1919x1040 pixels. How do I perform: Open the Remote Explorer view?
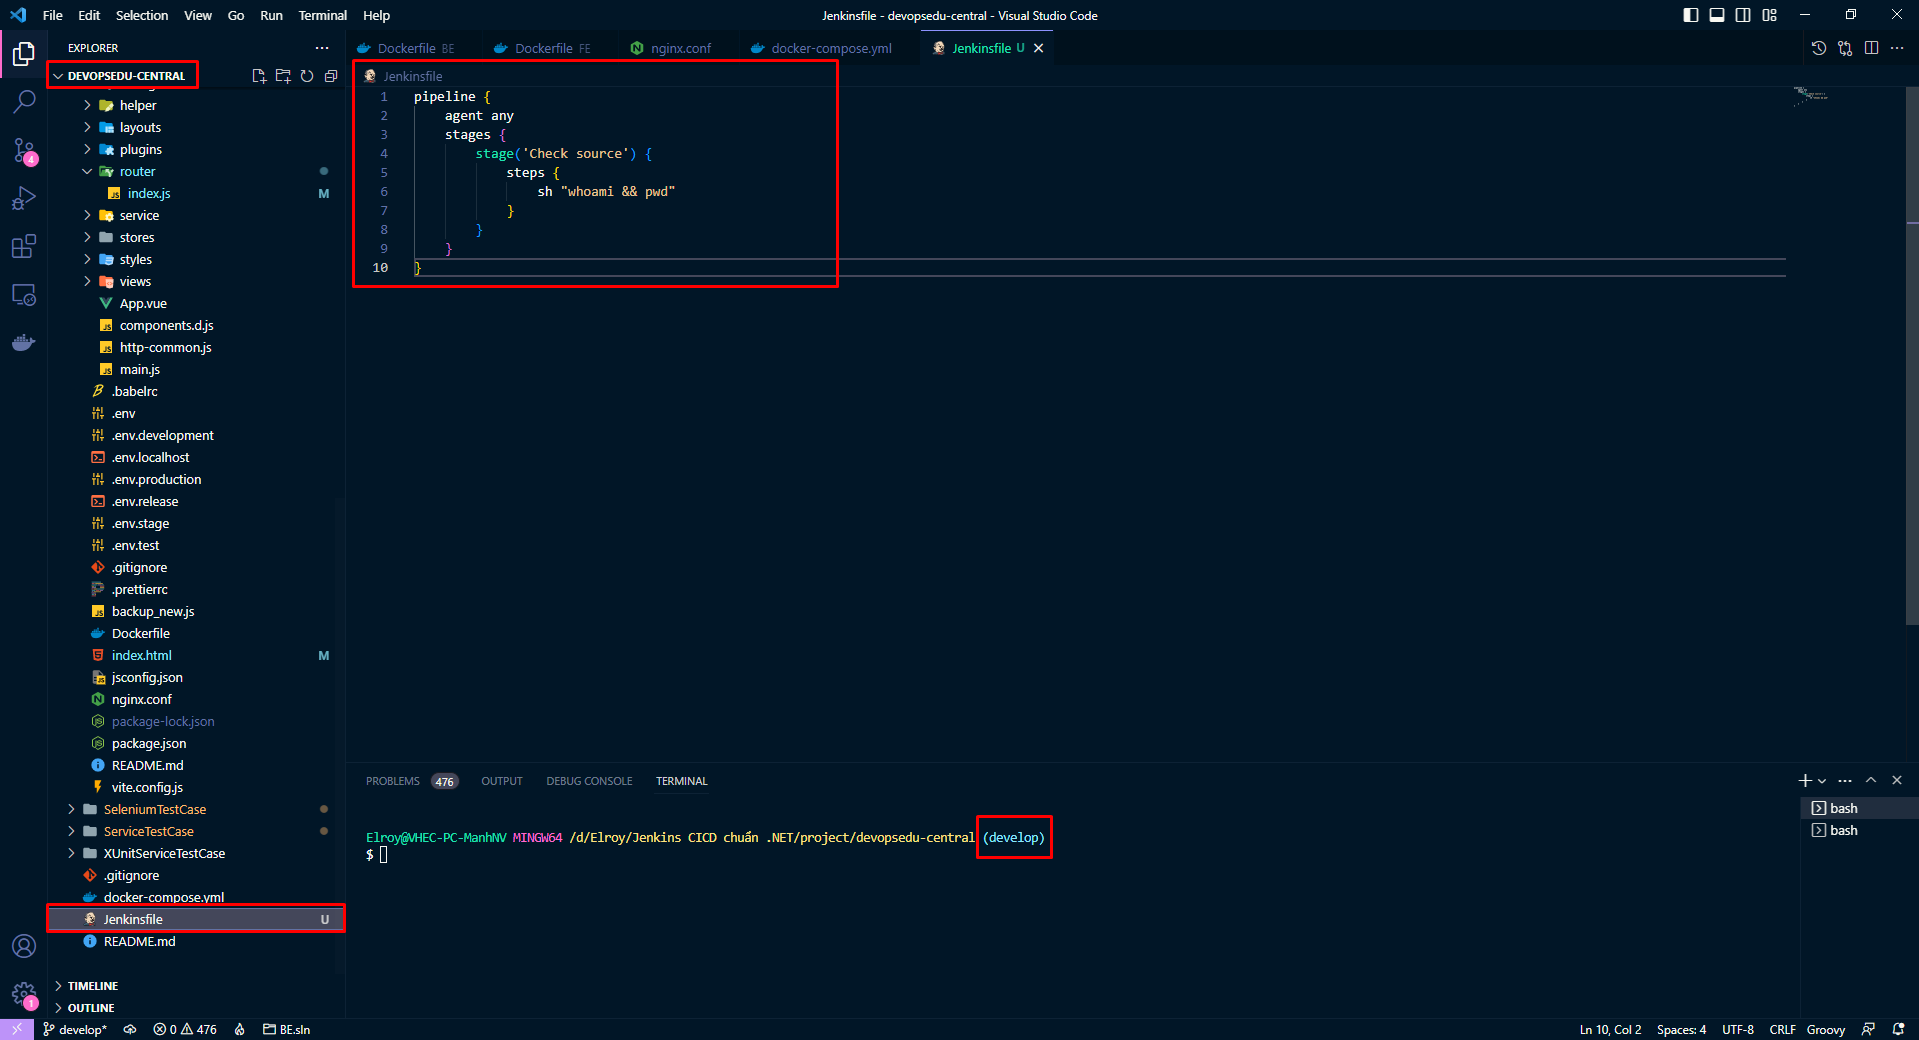click(x=24, y=295)
